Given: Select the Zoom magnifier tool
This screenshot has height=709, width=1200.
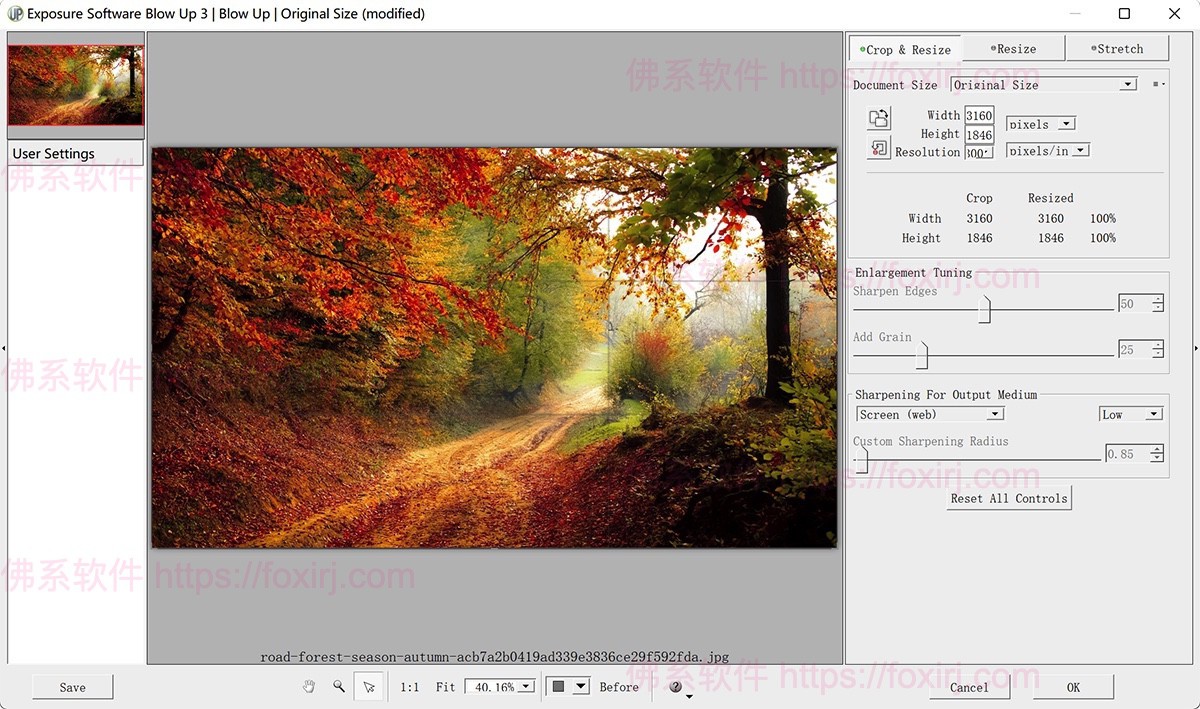Looking at the screenshot, I should coord(339,687).
